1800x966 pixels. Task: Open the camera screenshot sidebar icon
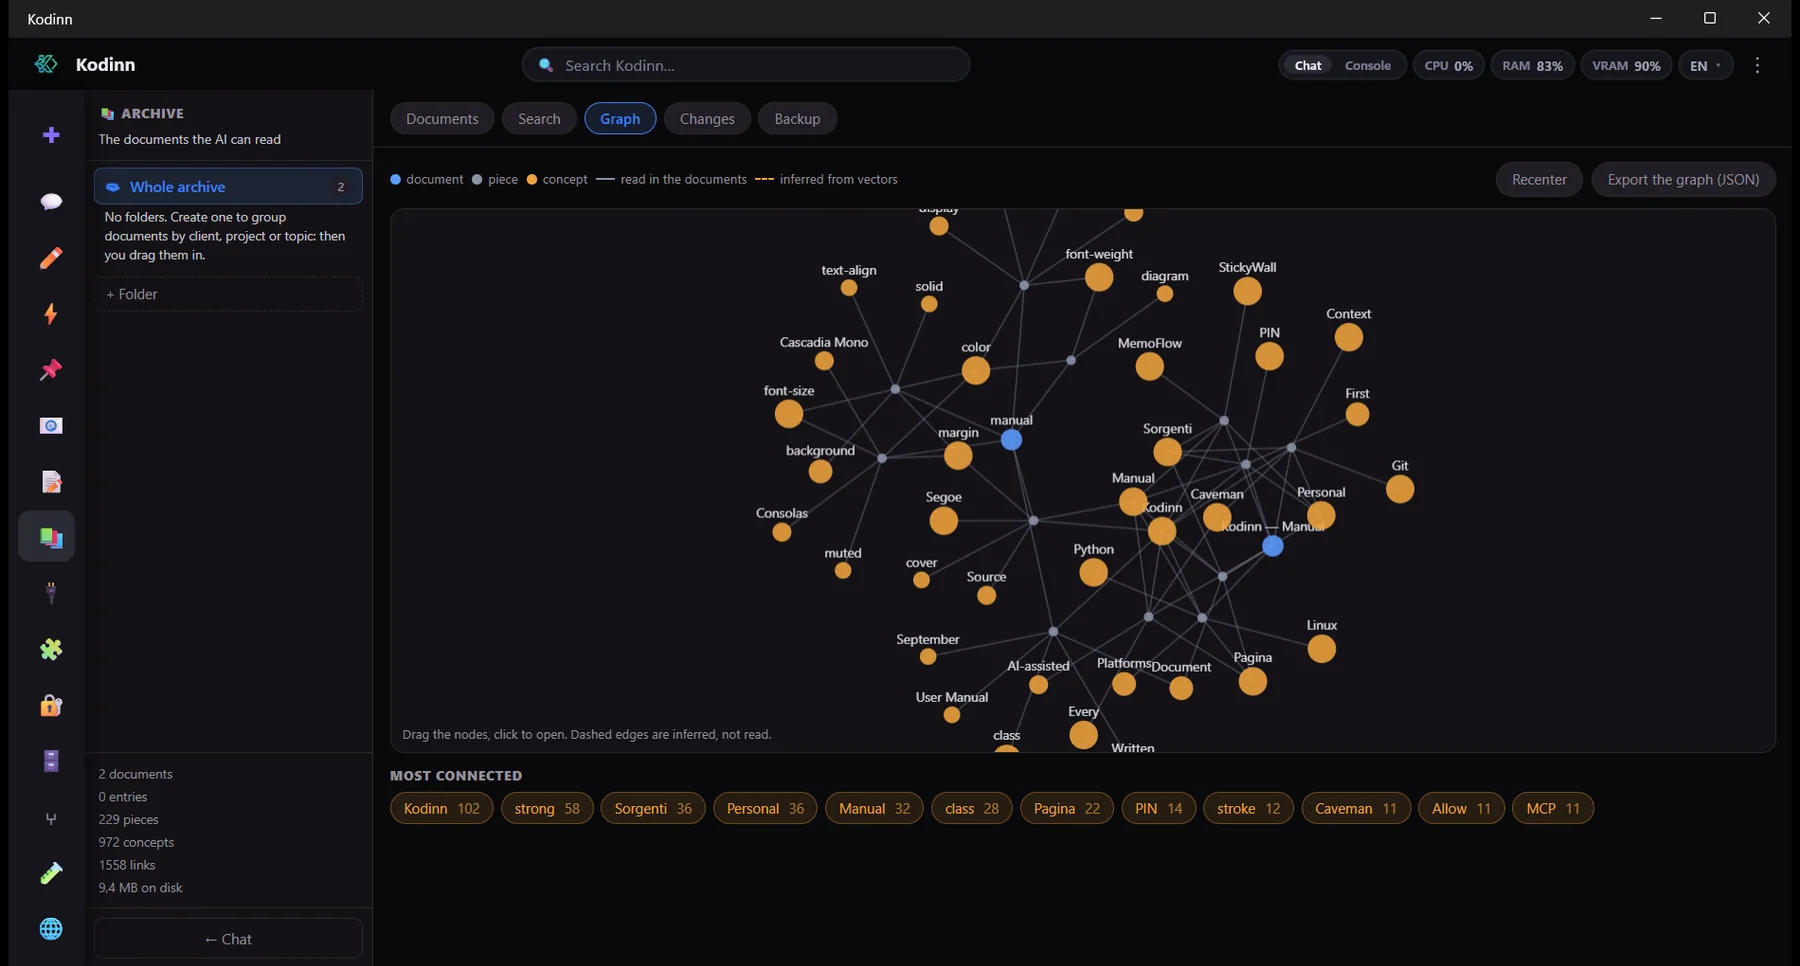pos(51,426)
